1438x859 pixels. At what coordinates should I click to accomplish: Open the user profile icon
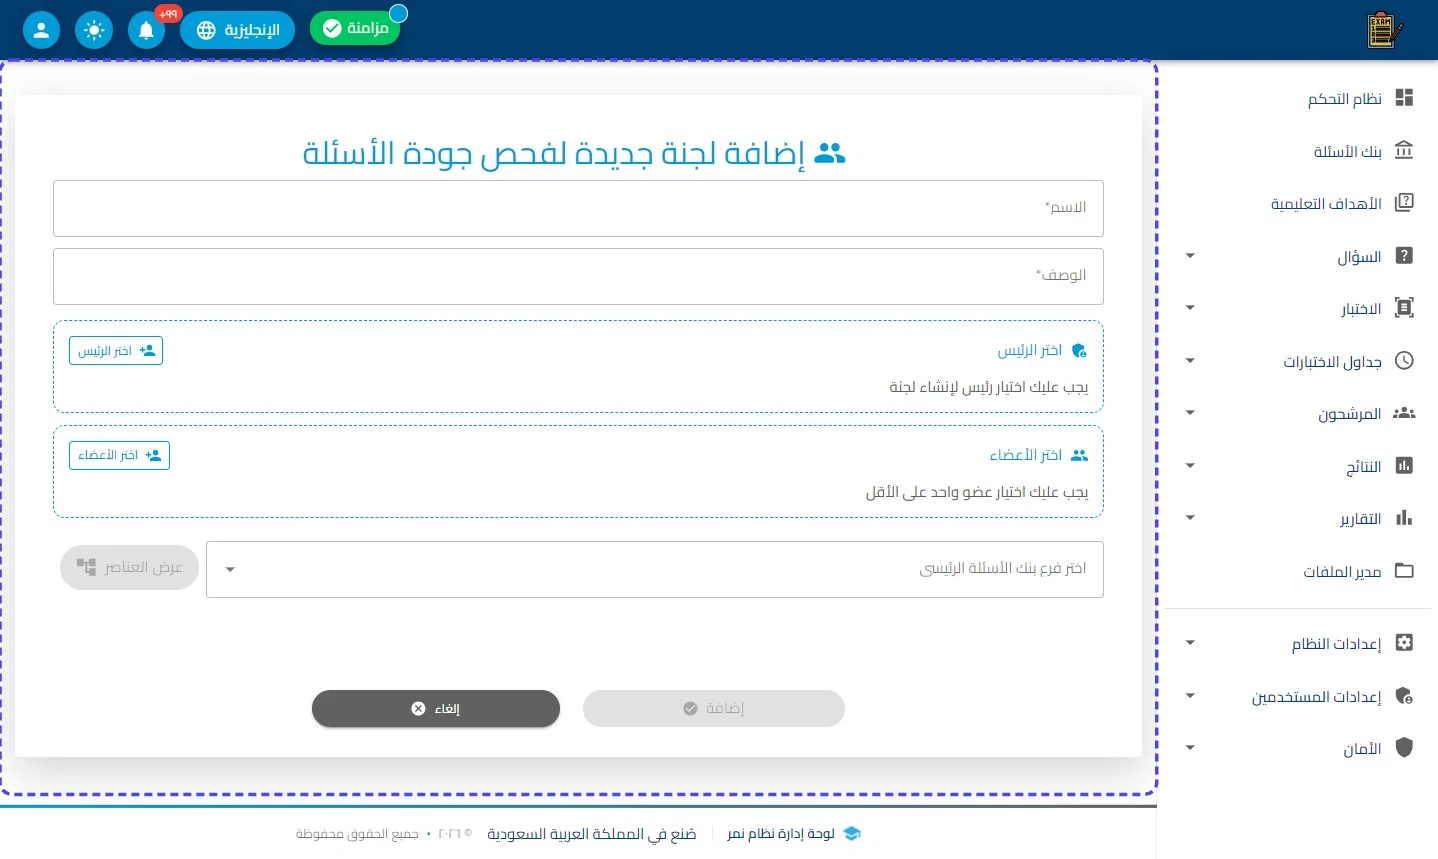pyautogui.click(x=41, y=30)
